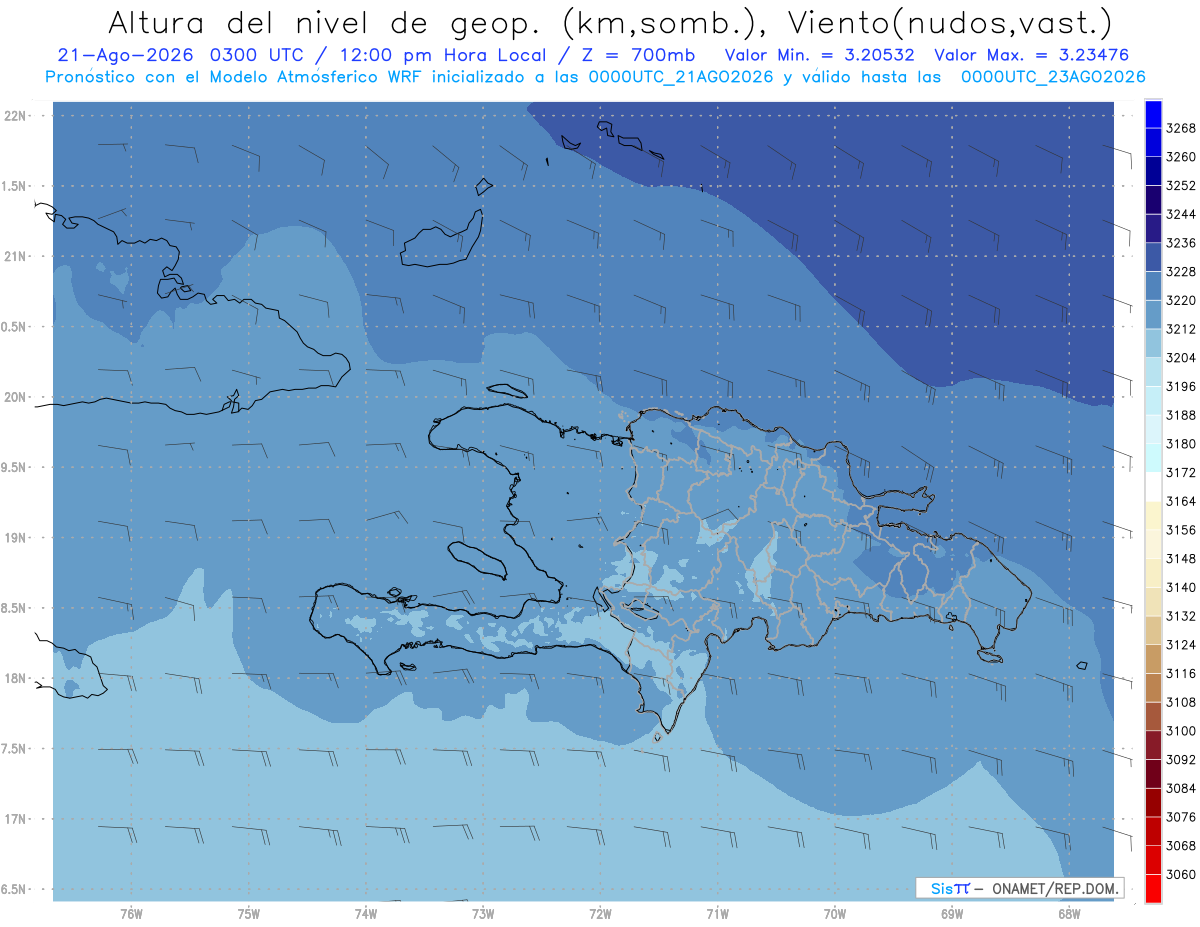Click the 68W longitude label

pyautogui.click(x=1069, y=913)
